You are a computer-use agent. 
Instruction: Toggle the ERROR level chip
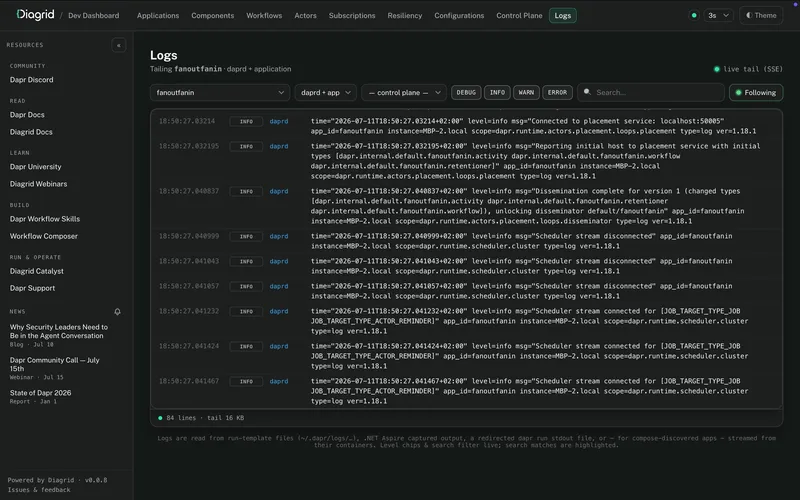(x=557, y=92)
